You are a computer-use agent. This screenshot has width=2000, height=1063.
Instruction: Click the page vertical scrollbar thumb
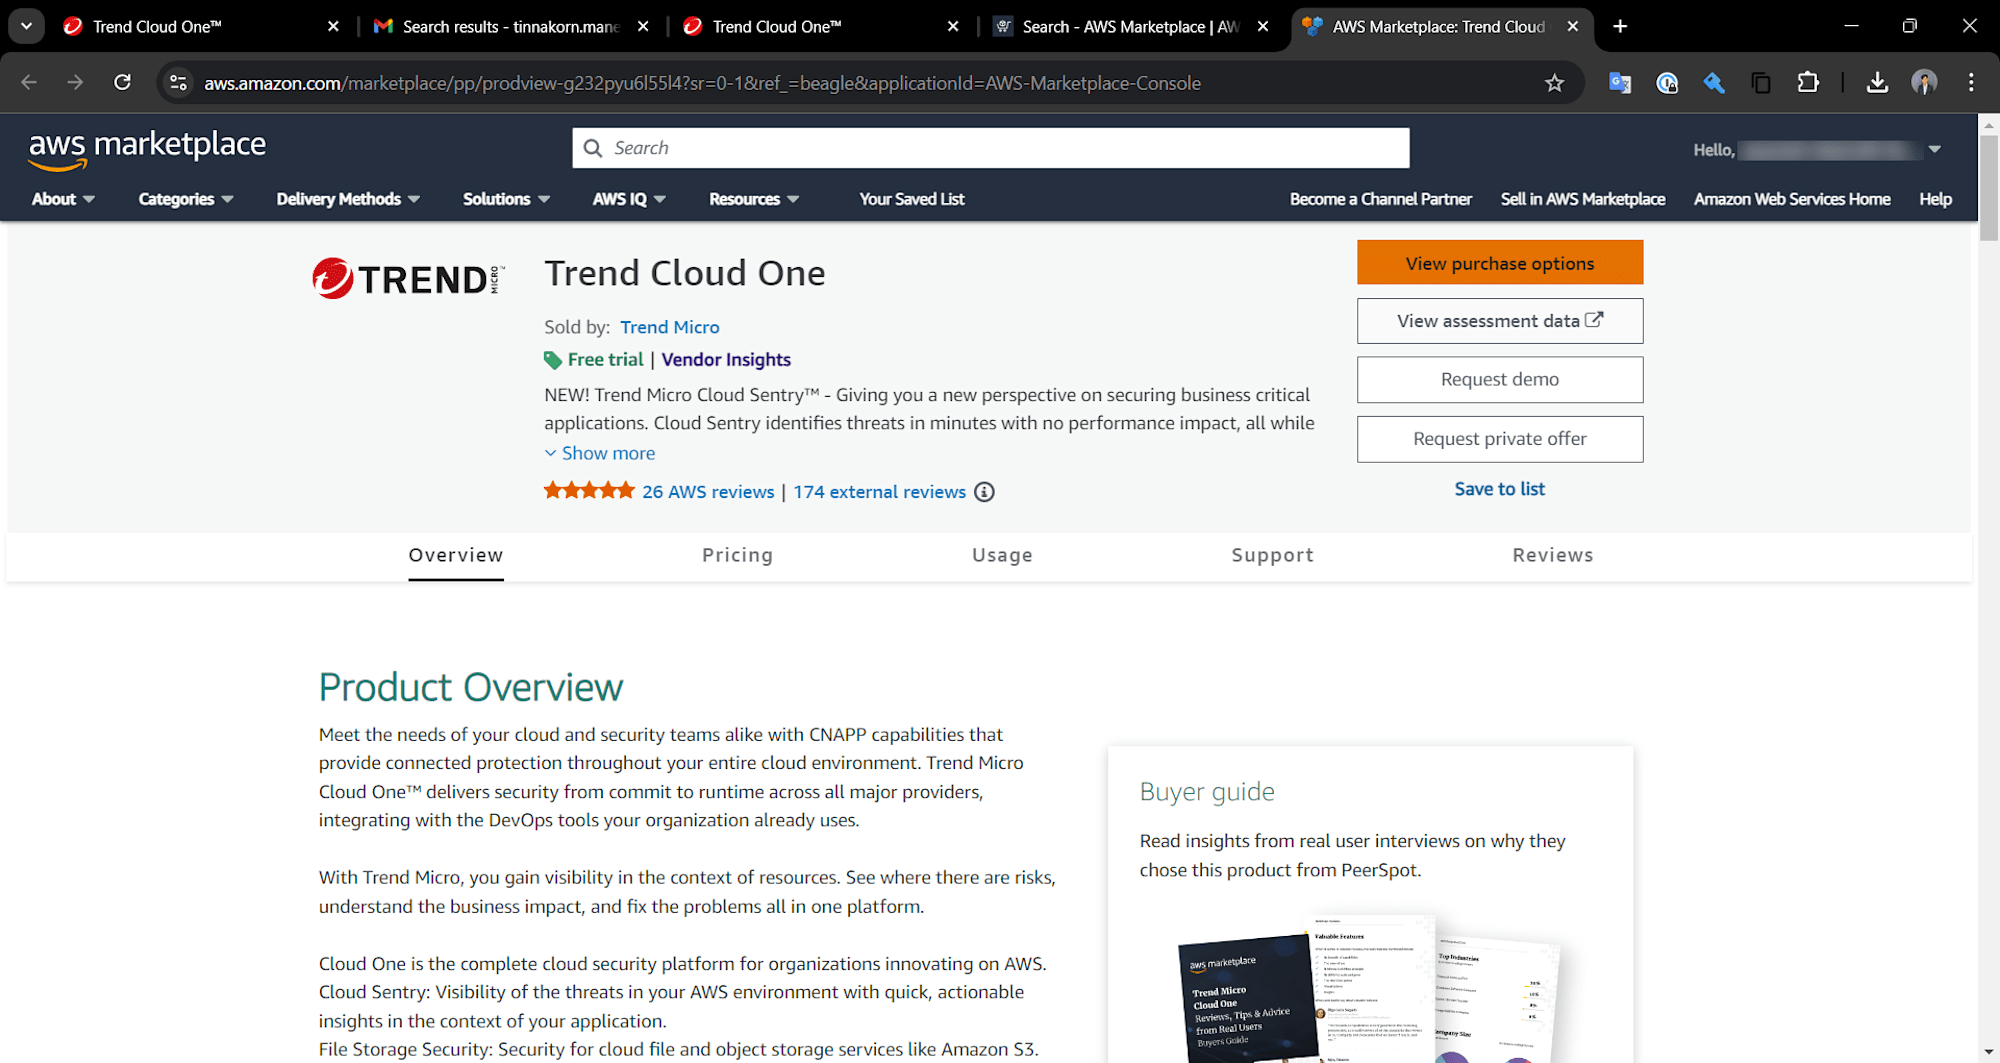(x=1988, y=187)
